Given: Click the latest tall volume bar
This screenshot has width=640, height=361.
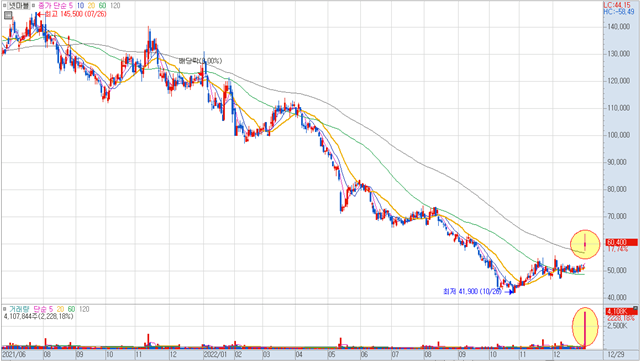Looking at the screenshot, I should [x=585, y=330].
